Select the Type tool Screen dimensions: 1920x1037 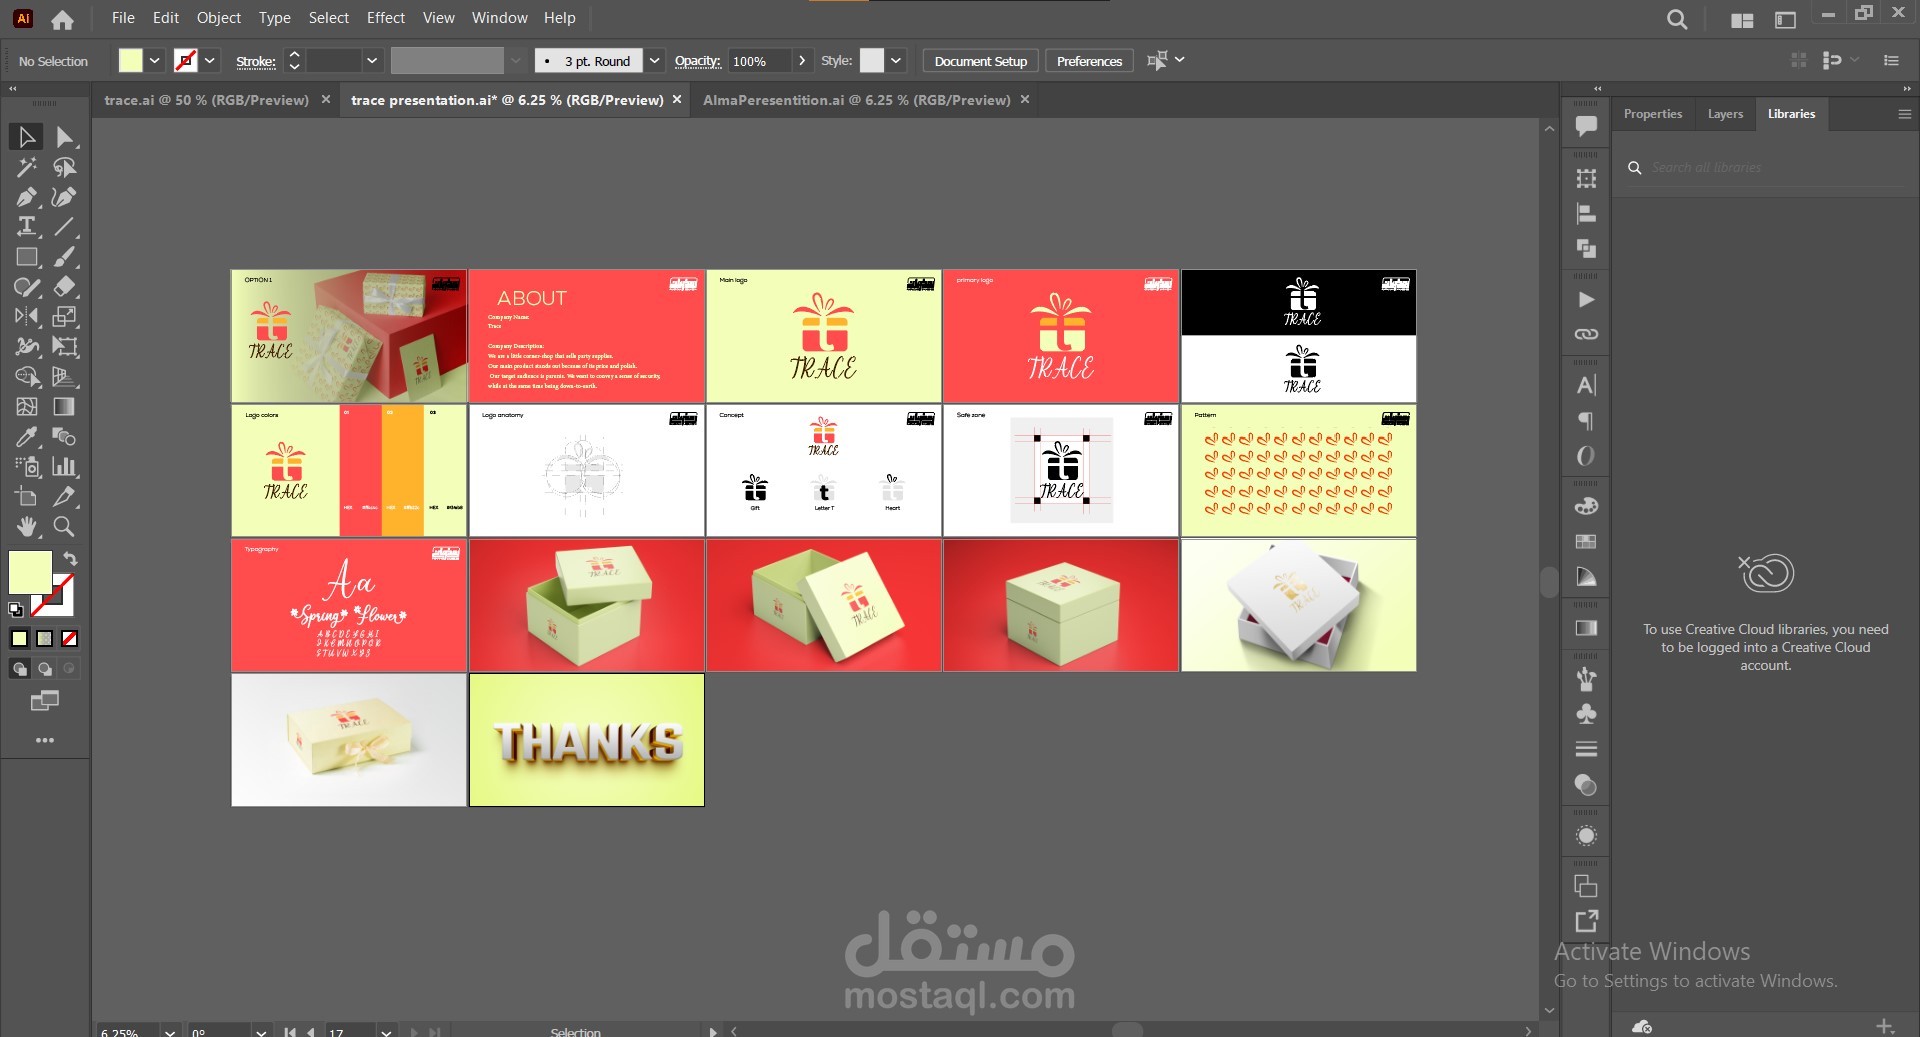(26, 227)
